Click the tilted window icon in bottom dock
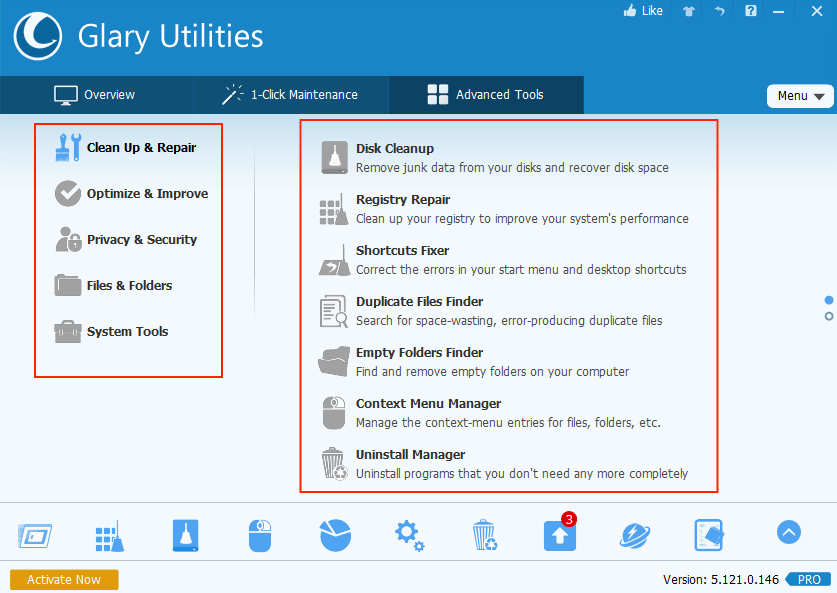 point(35,535)
